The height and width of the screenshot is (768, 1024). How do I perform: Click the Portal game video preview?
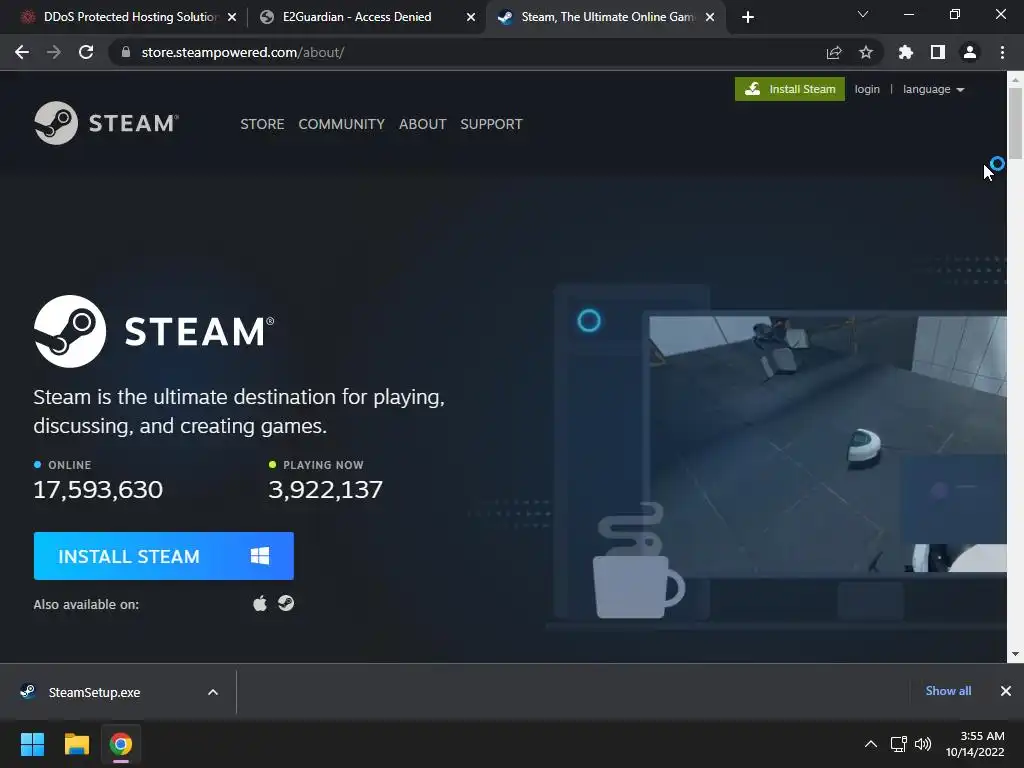tap(828, 444)
